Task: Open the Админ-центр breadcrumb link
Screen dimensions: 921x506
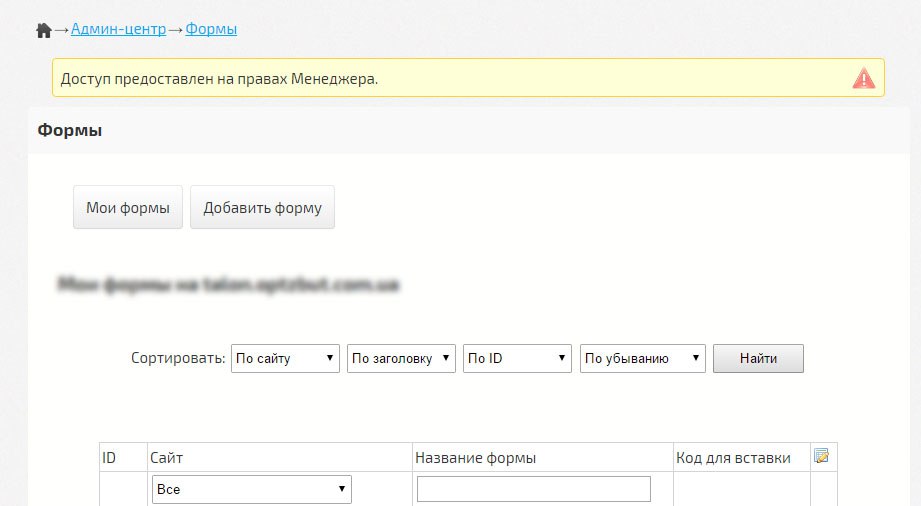Action: 118,29
